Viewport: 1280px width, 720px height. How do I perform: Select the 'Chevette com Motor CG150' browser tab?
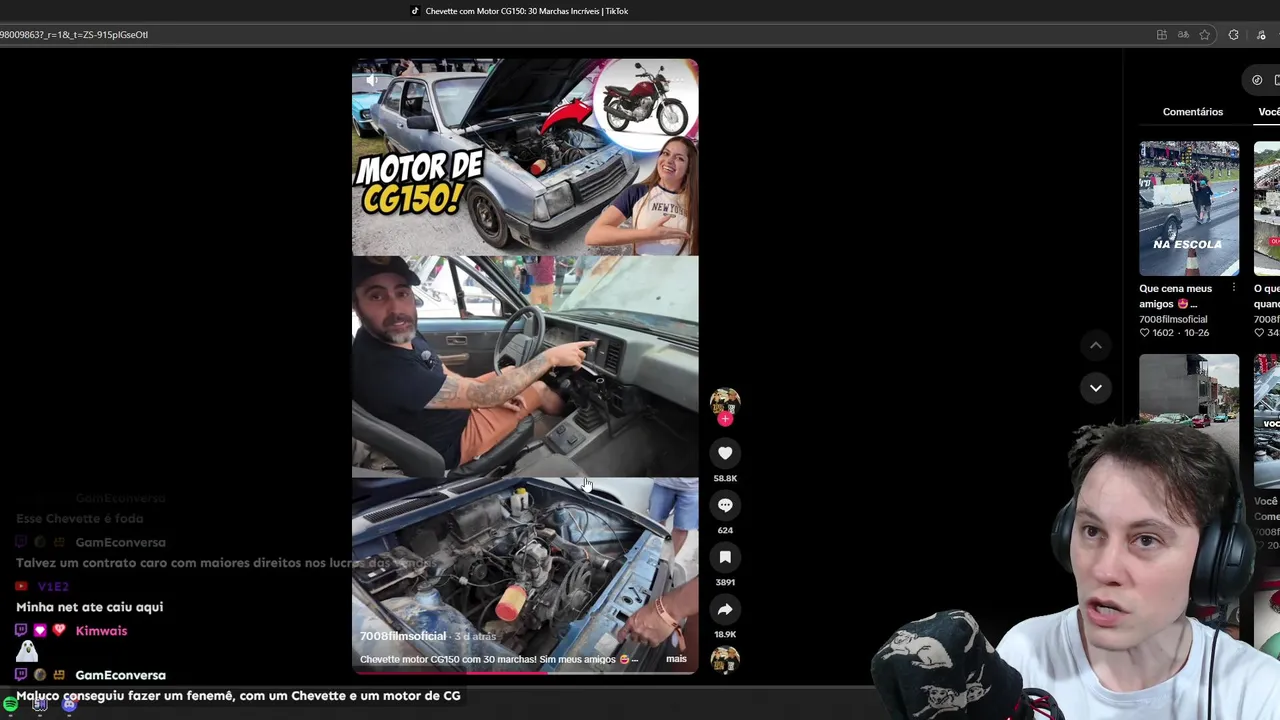pos(520,11)
